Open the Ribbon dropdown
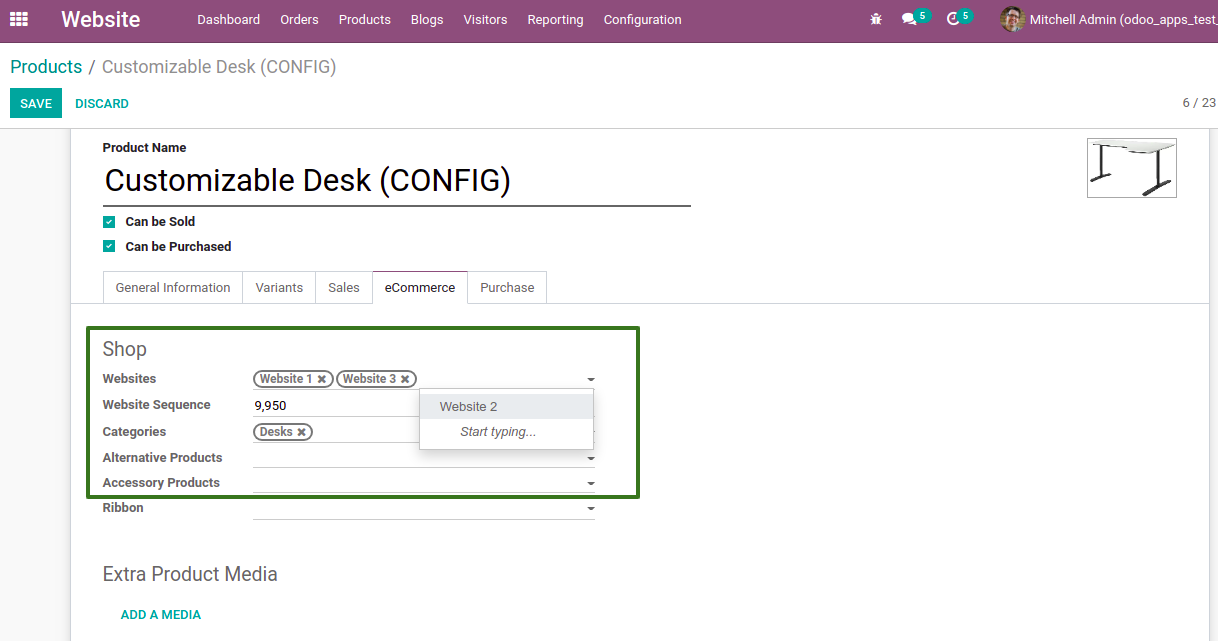This screenshot has height=641, width=1218. point(591,509)
